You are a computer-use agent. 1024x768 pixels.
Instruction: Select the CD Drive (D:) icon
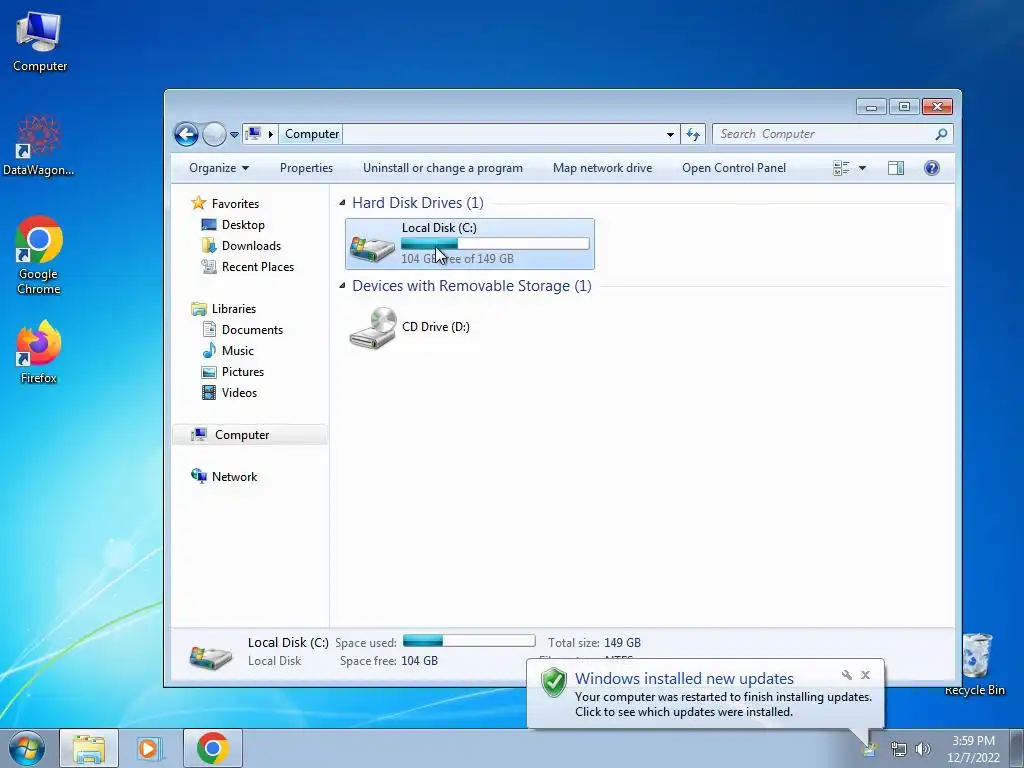click(x=372, y=328)
